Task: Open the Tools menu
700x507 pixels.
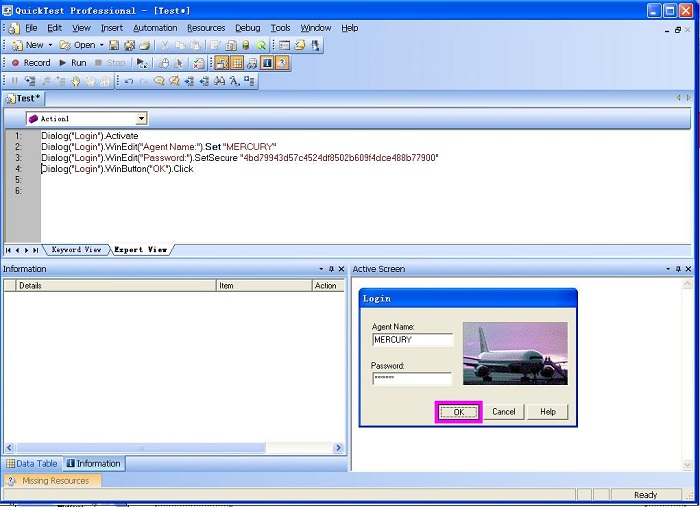Action: (280, 28)
